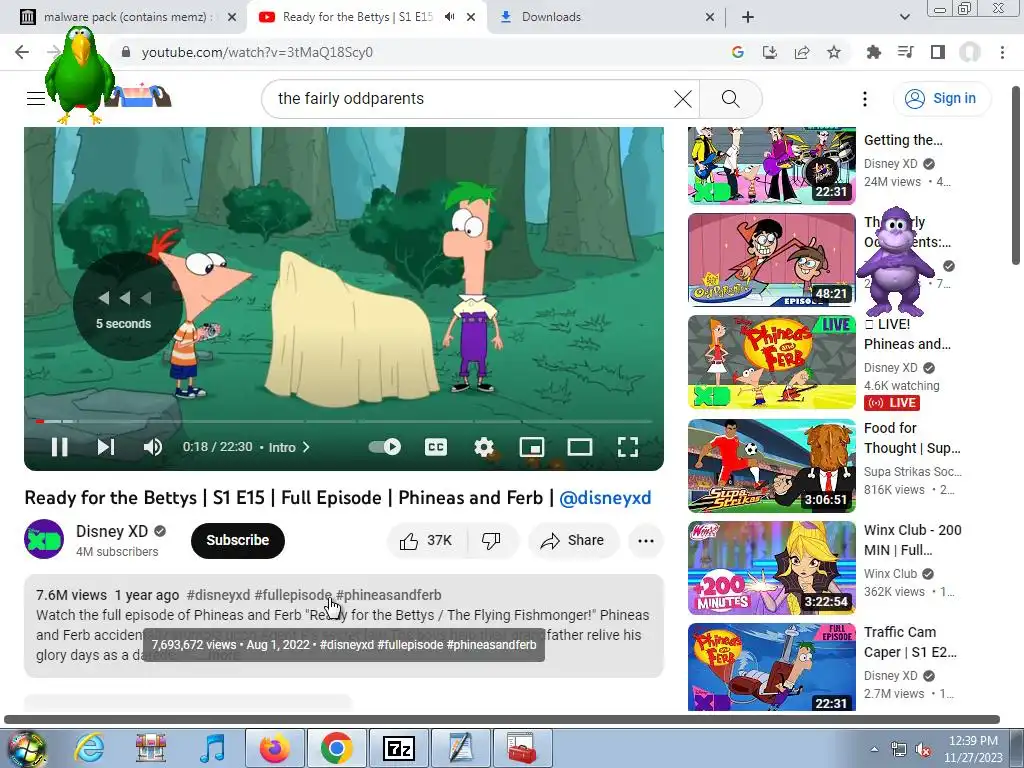Subscribe to Disney XD
1024x768 pixels.
tap(238, 540)
